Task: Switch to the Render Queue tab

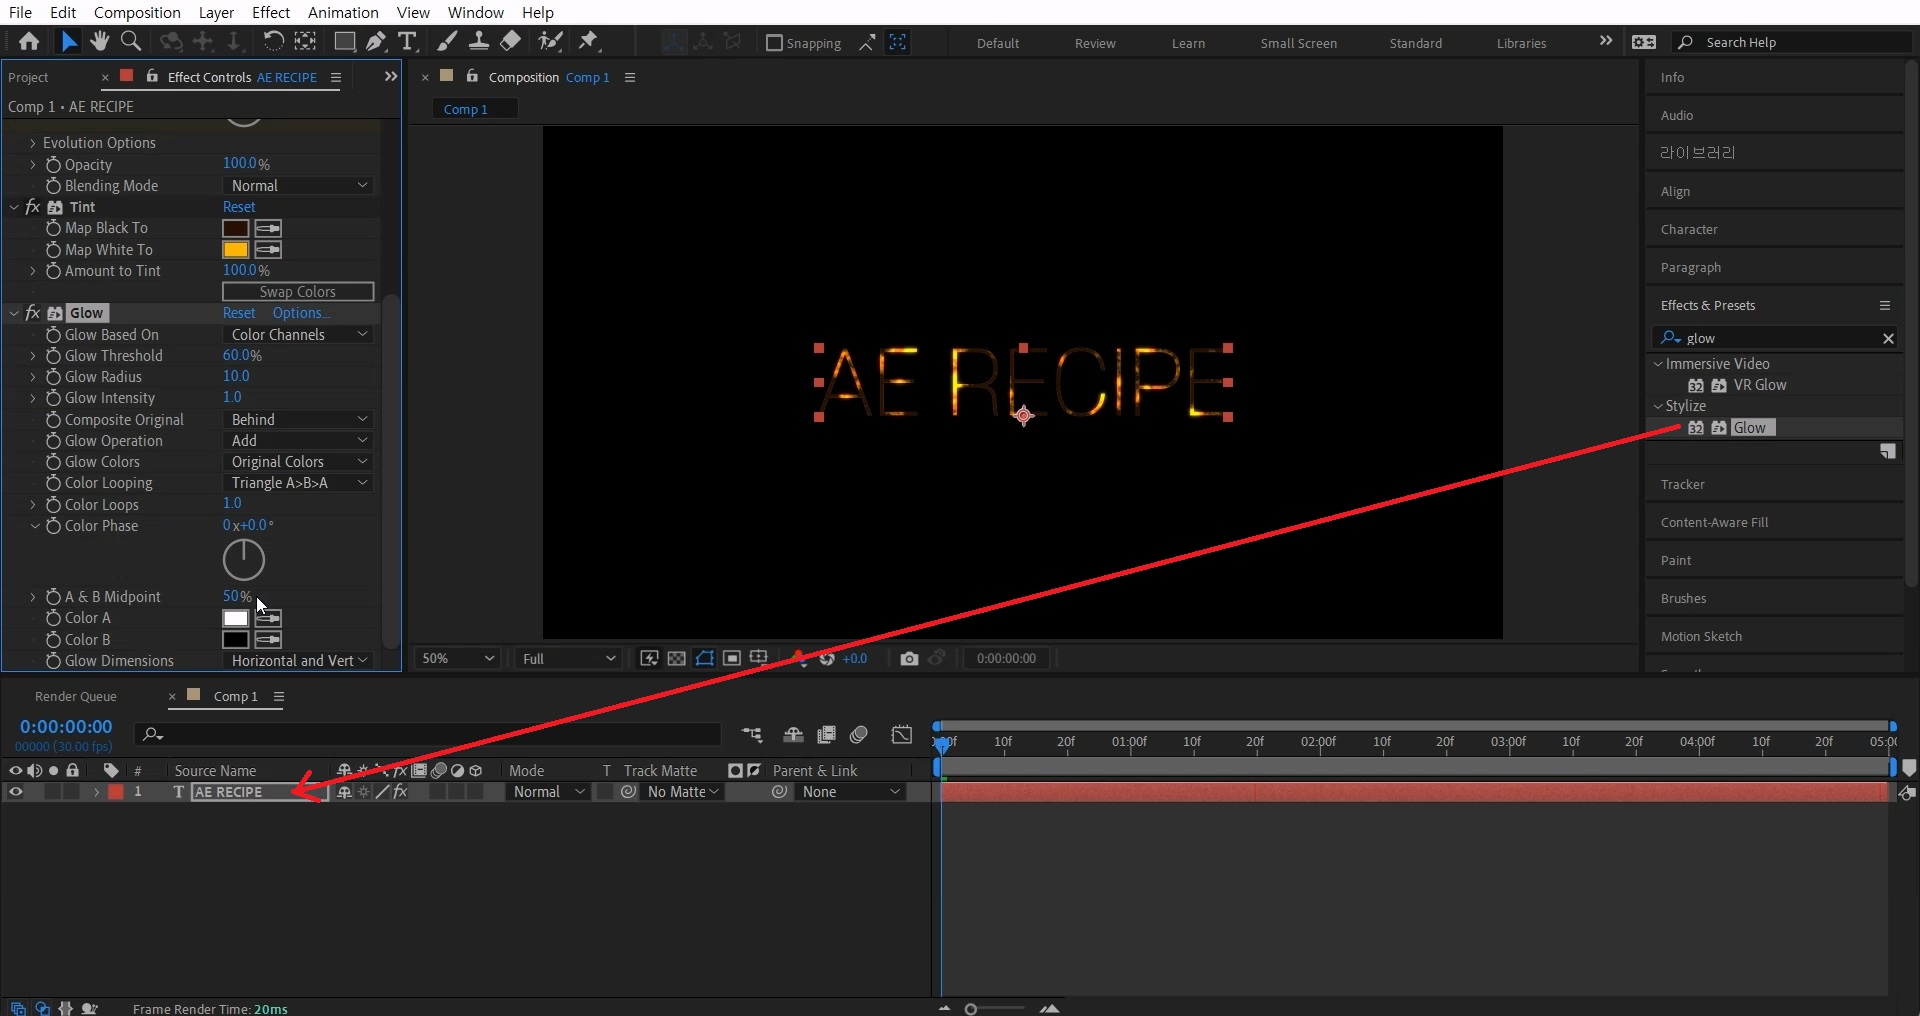Action: point(76,696)
